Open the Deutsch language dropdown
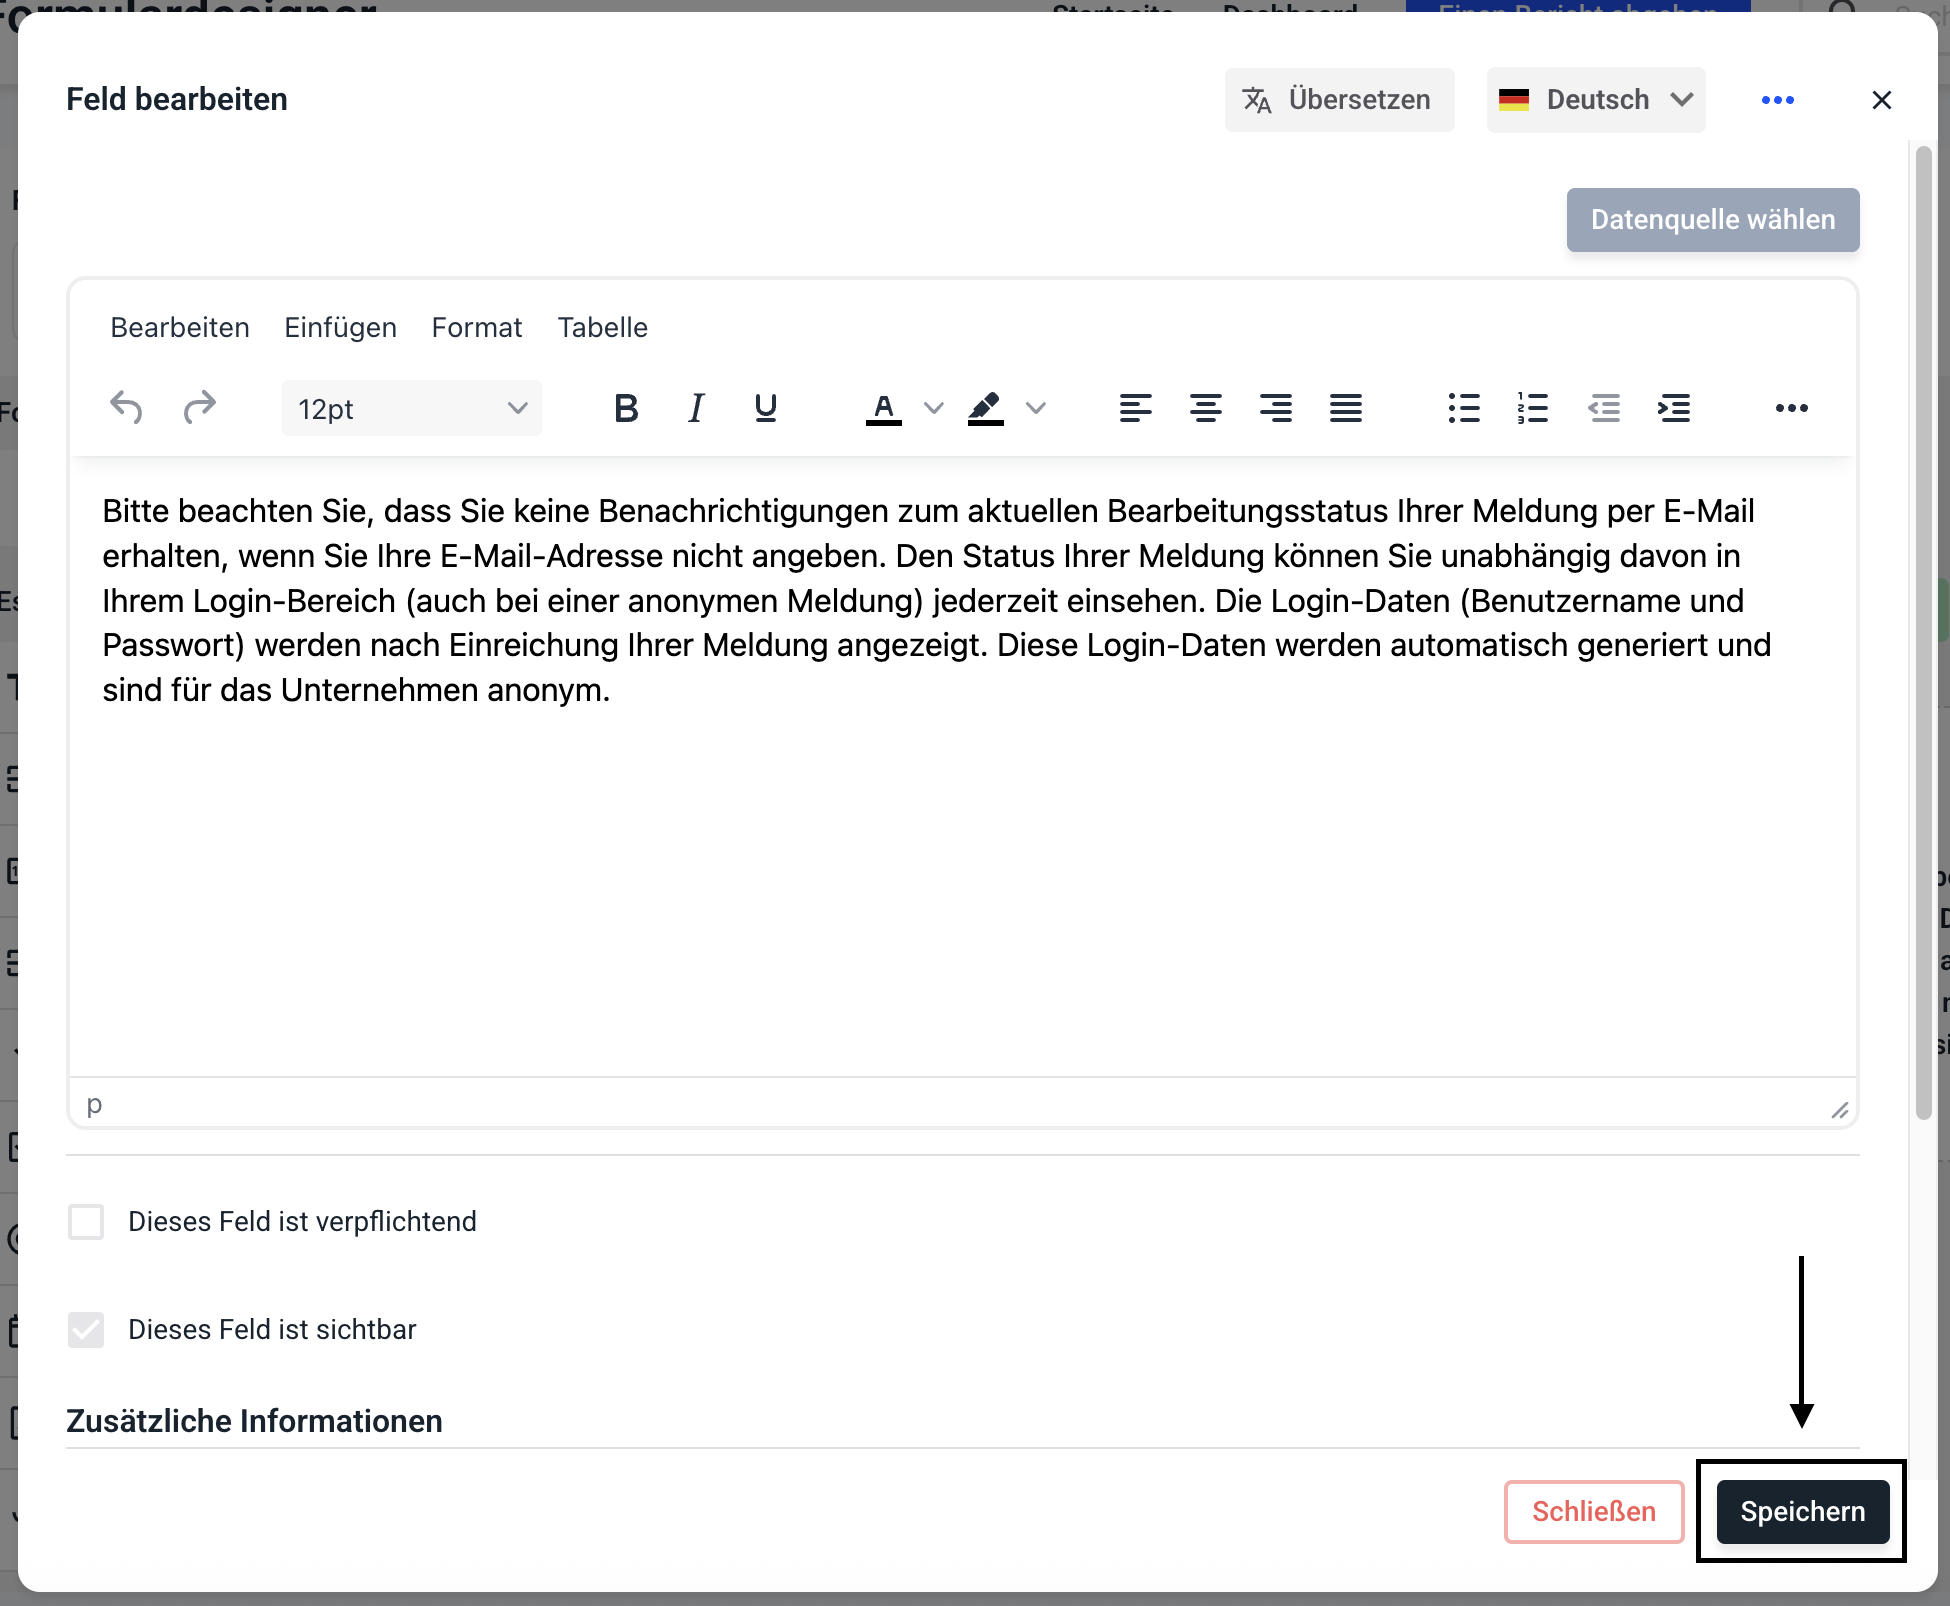The image size is (1950, 1606). click(1596, 100)
